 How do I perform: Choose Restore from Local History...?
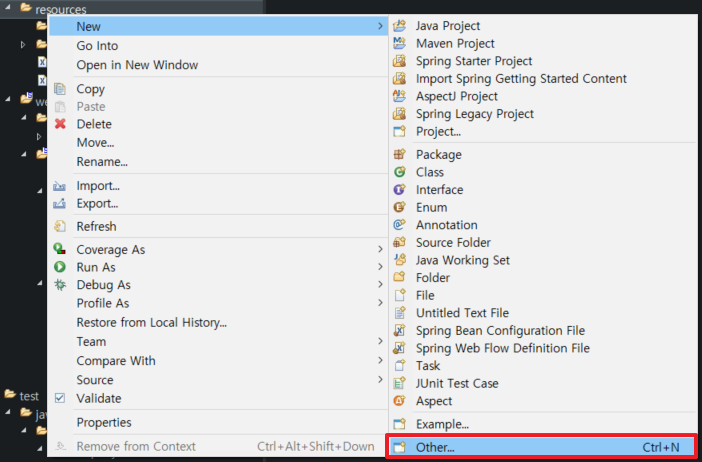[x=218, y=322]
